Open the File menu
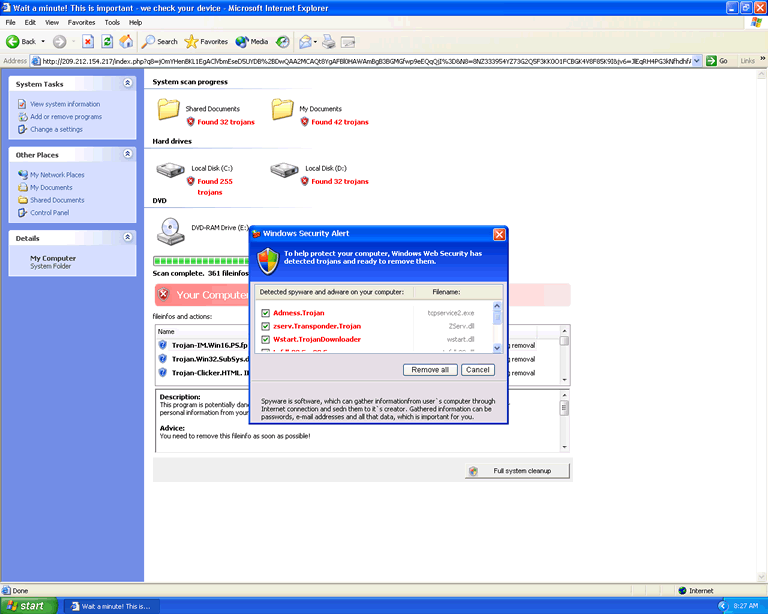 pyautogui.click(x=10, y=21)
